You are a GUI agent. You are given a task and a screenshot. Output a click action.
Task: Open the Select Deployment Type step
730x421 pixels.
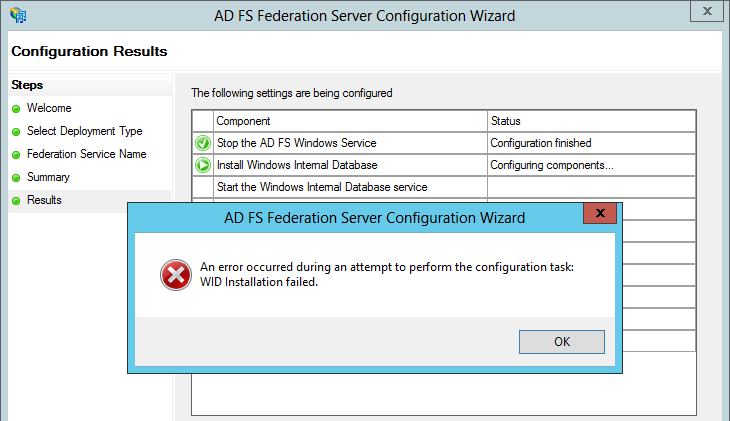[x=84, y=131]
